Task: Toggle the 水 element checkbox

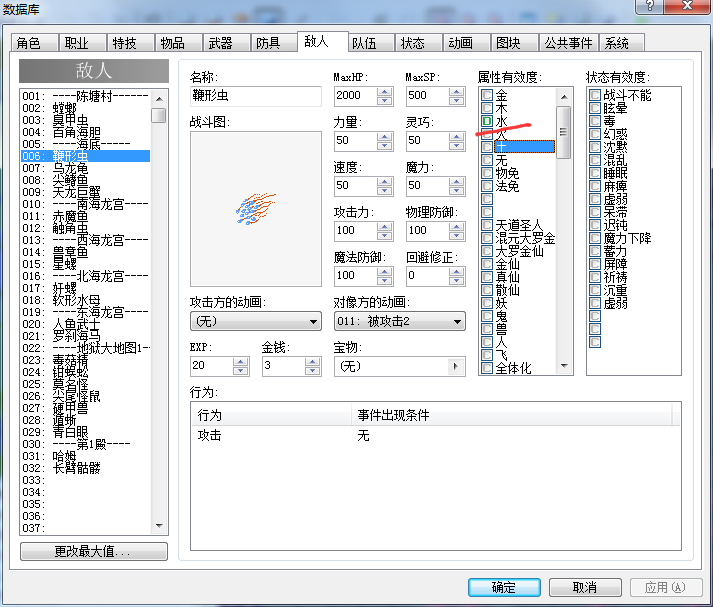Action: pyautogui.click(x=487, y=121)
